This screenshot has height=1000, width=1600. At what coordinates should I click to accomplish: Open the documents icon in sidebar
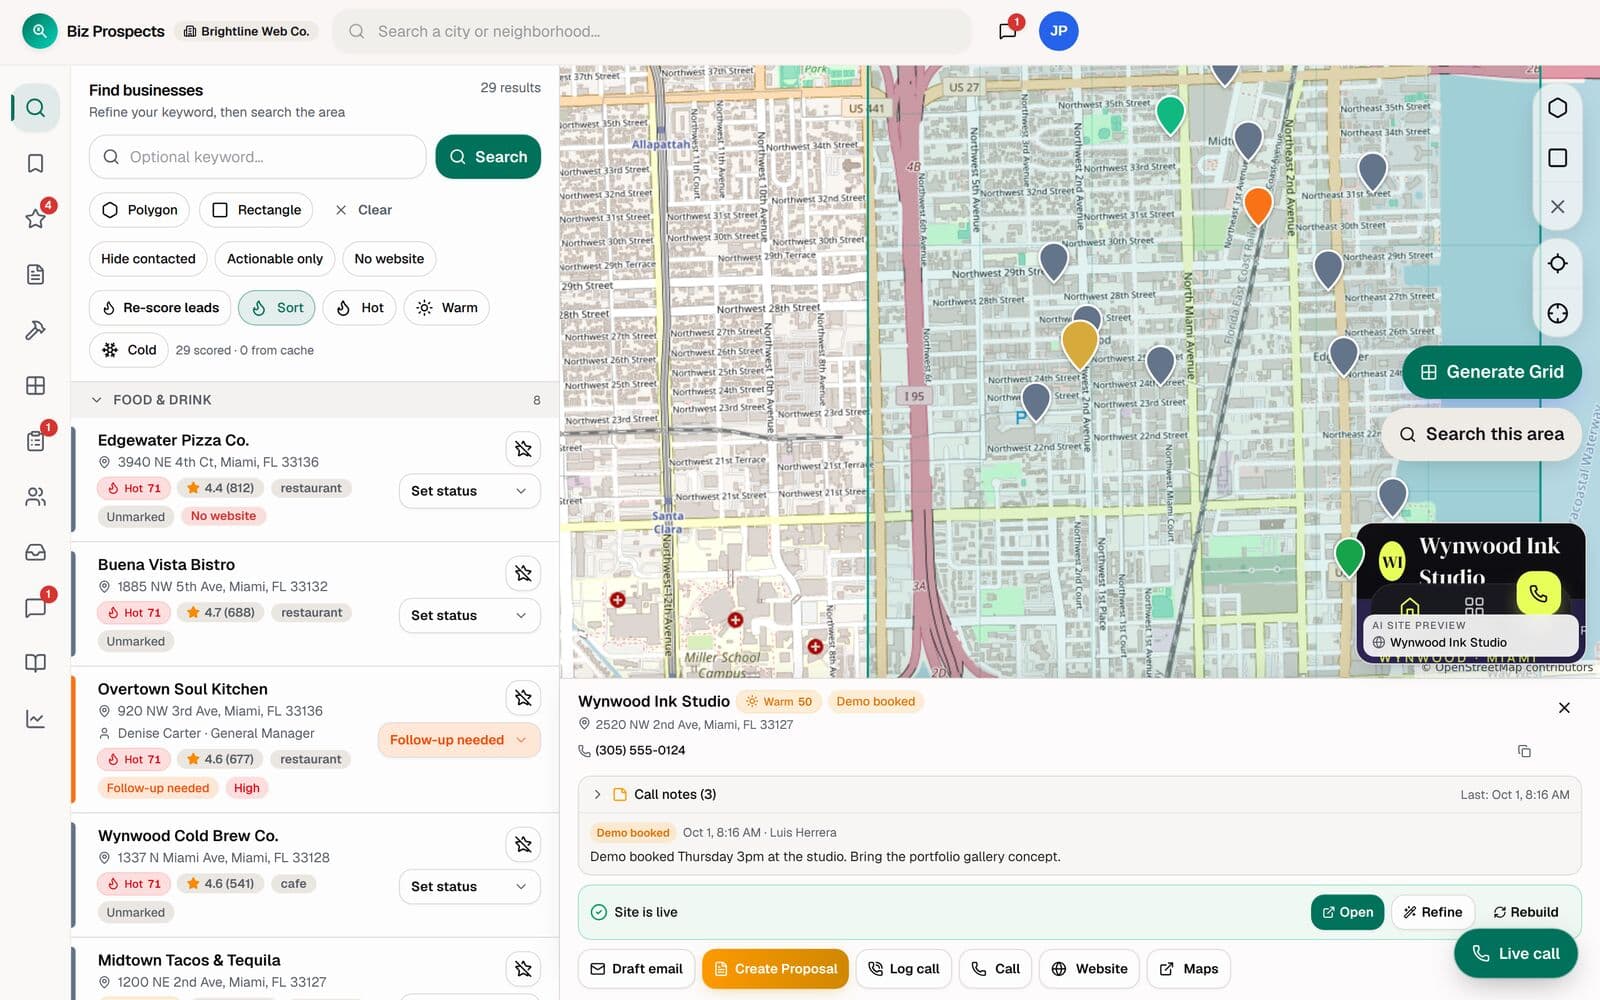[35, 274]
